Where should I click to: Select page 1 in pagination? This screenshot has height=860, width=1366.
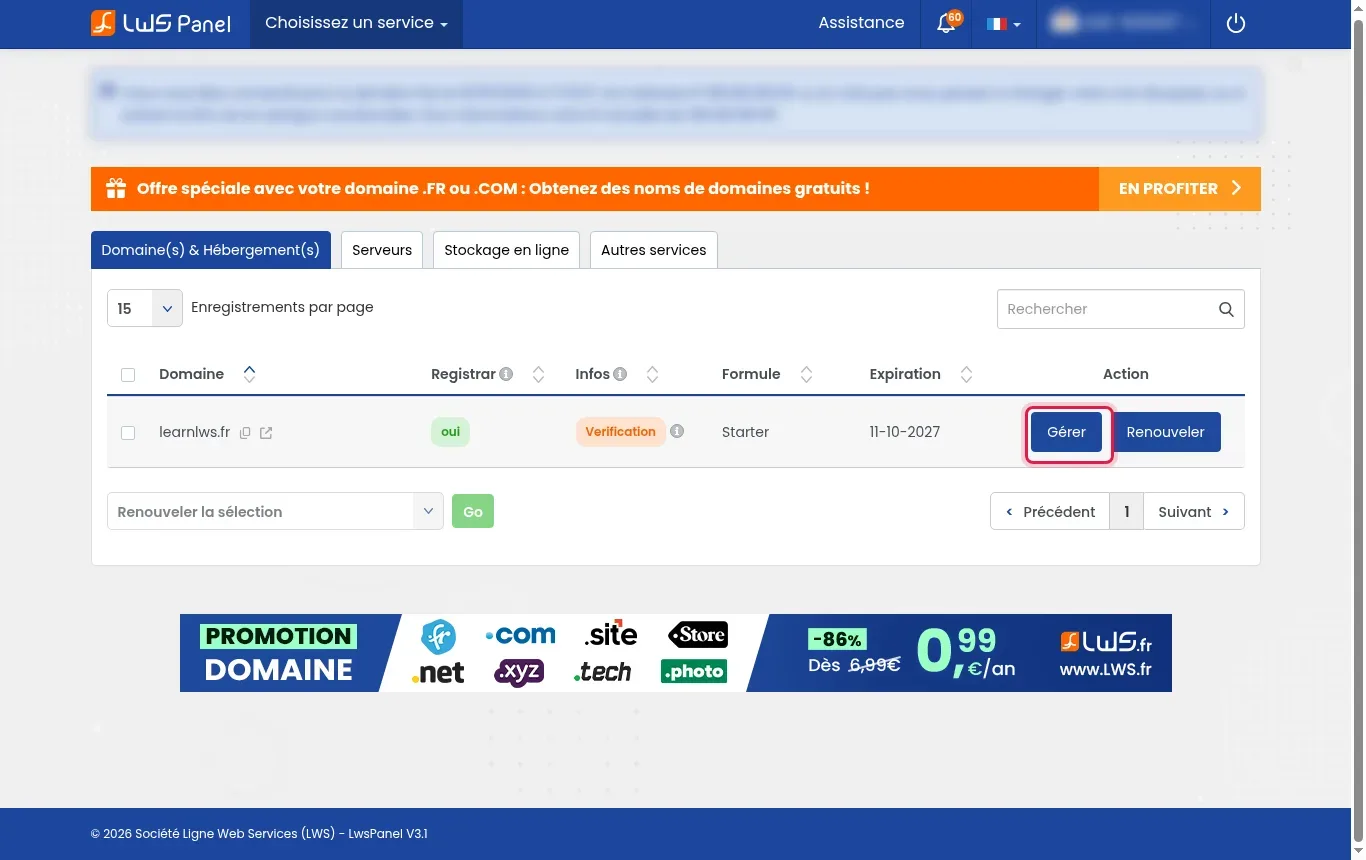pos(1127,511)
